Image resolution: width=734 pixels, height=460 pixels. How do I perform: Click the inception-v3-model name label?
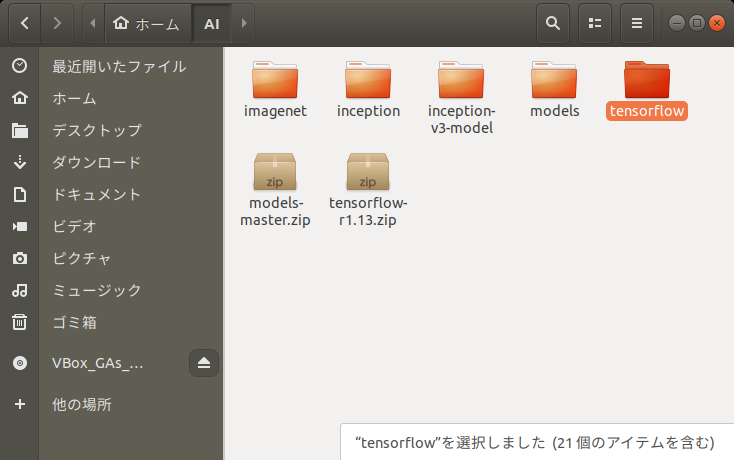pyautogui.click(x=462, y=119)
